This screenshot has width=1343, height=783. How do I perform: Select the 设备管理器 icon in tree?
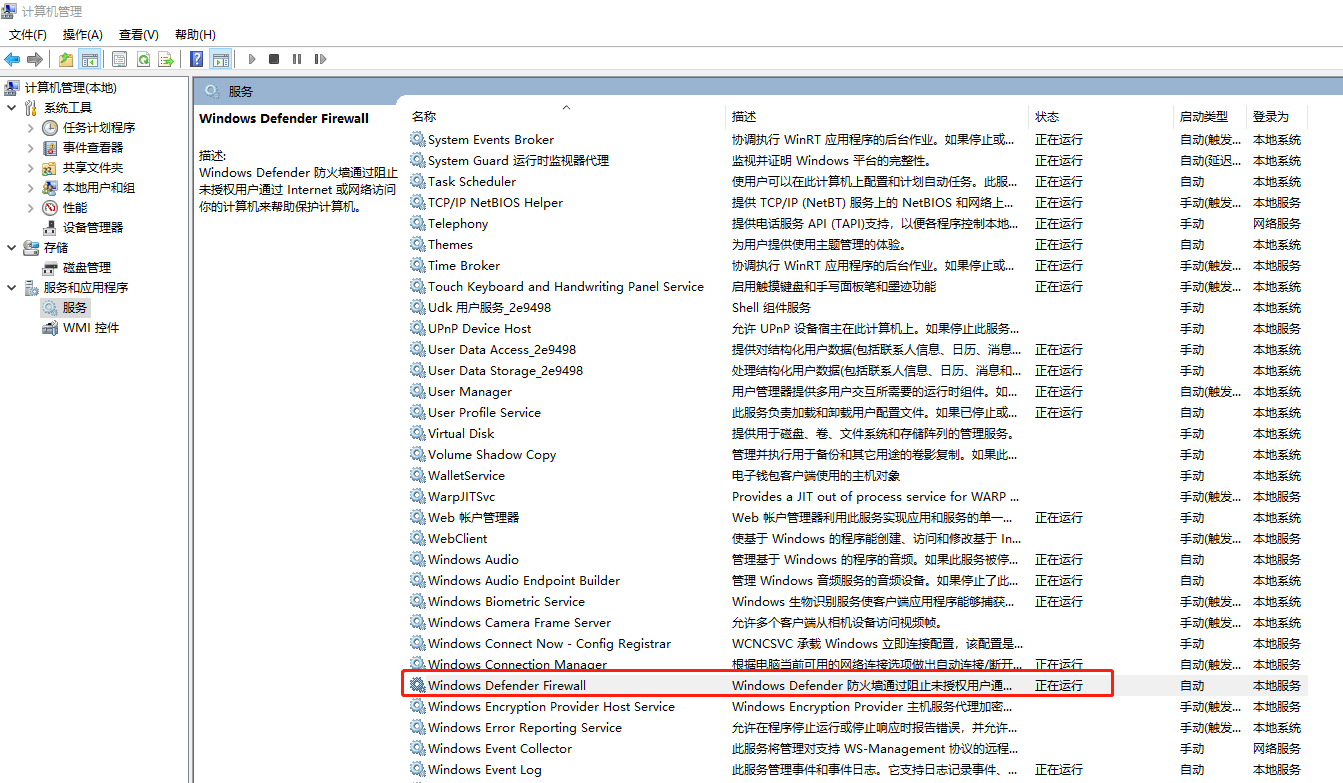click(x=50, y=228)
